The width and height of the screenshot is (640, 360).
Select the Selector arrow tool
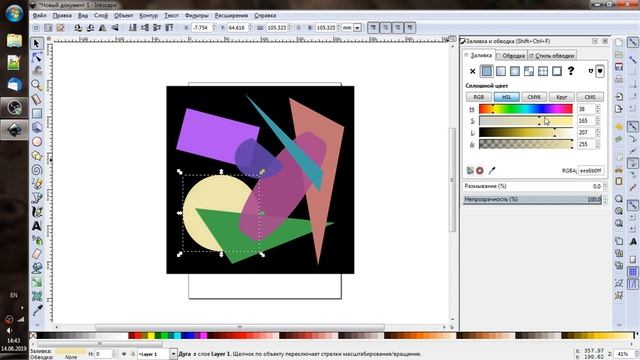[x=37, y=43]
